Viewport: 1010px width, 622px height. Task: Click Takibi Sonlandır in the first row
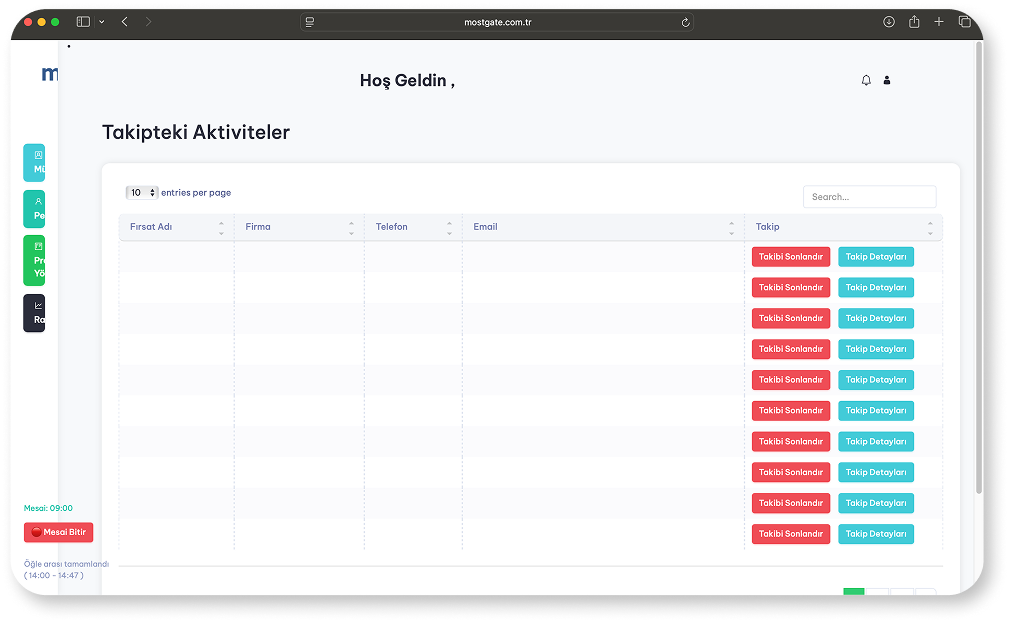click(x=790, y=257)
